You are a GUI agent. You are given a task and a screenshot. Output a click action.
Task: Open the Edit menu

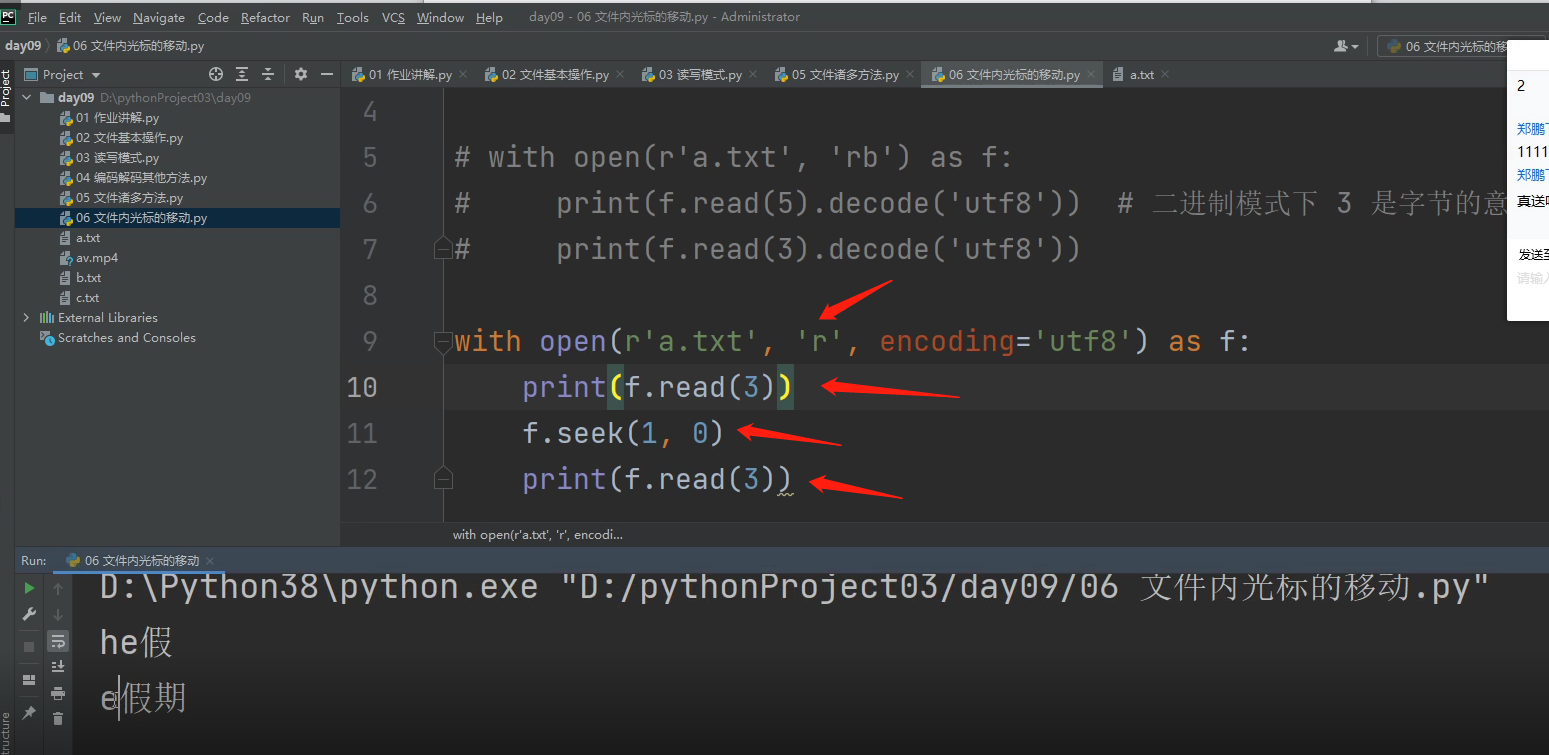70,17
